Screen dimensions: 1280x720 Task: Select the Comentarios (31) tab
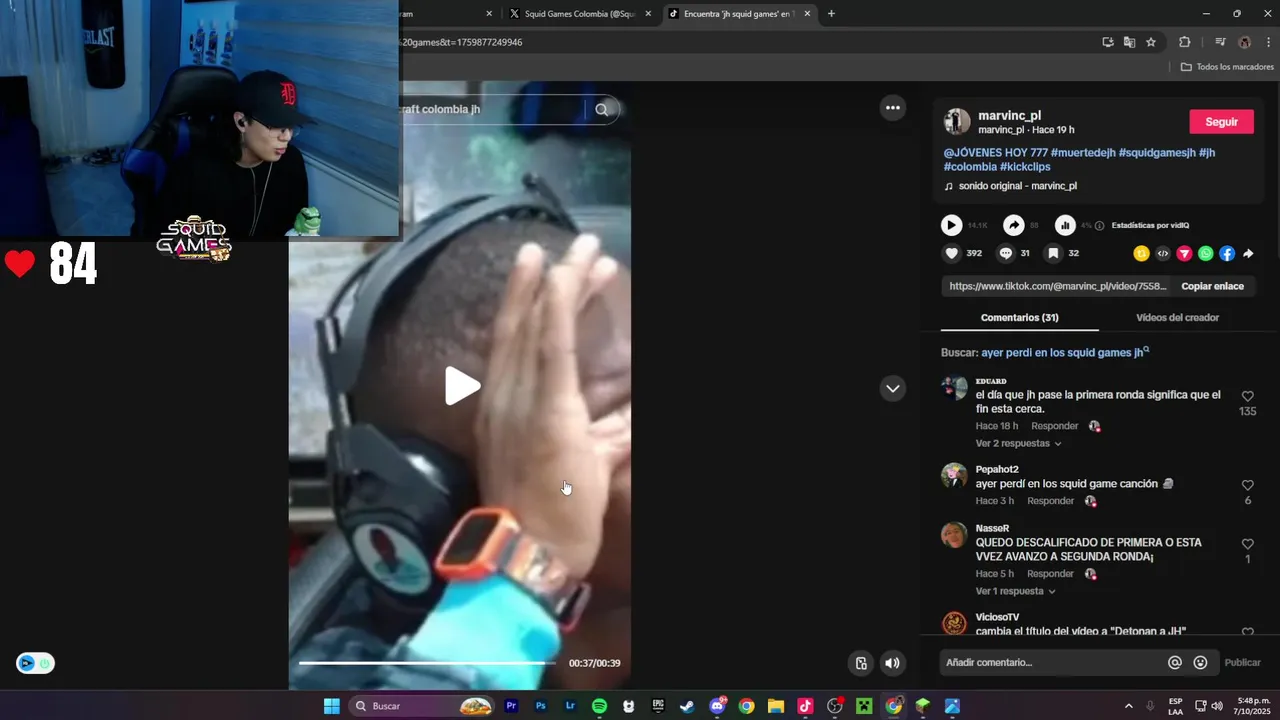[1019, 317]
